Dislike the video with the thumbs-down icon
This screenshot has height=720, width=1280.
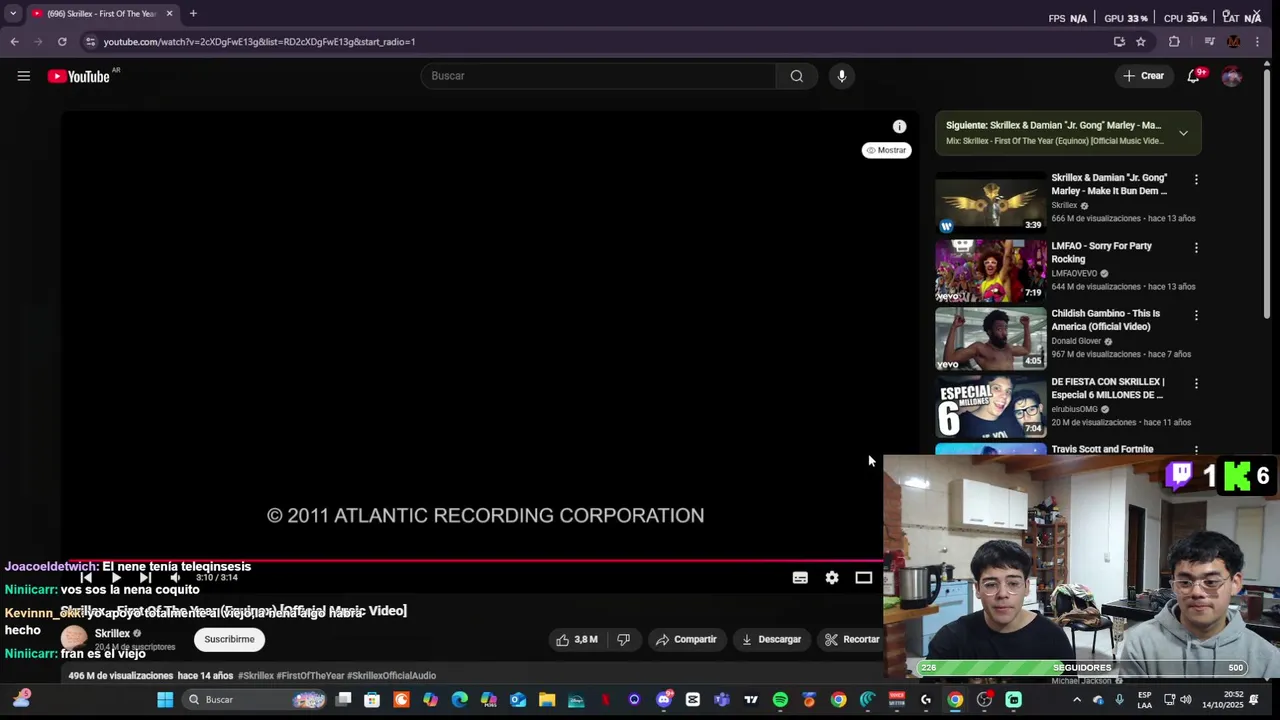click(623, 639)
